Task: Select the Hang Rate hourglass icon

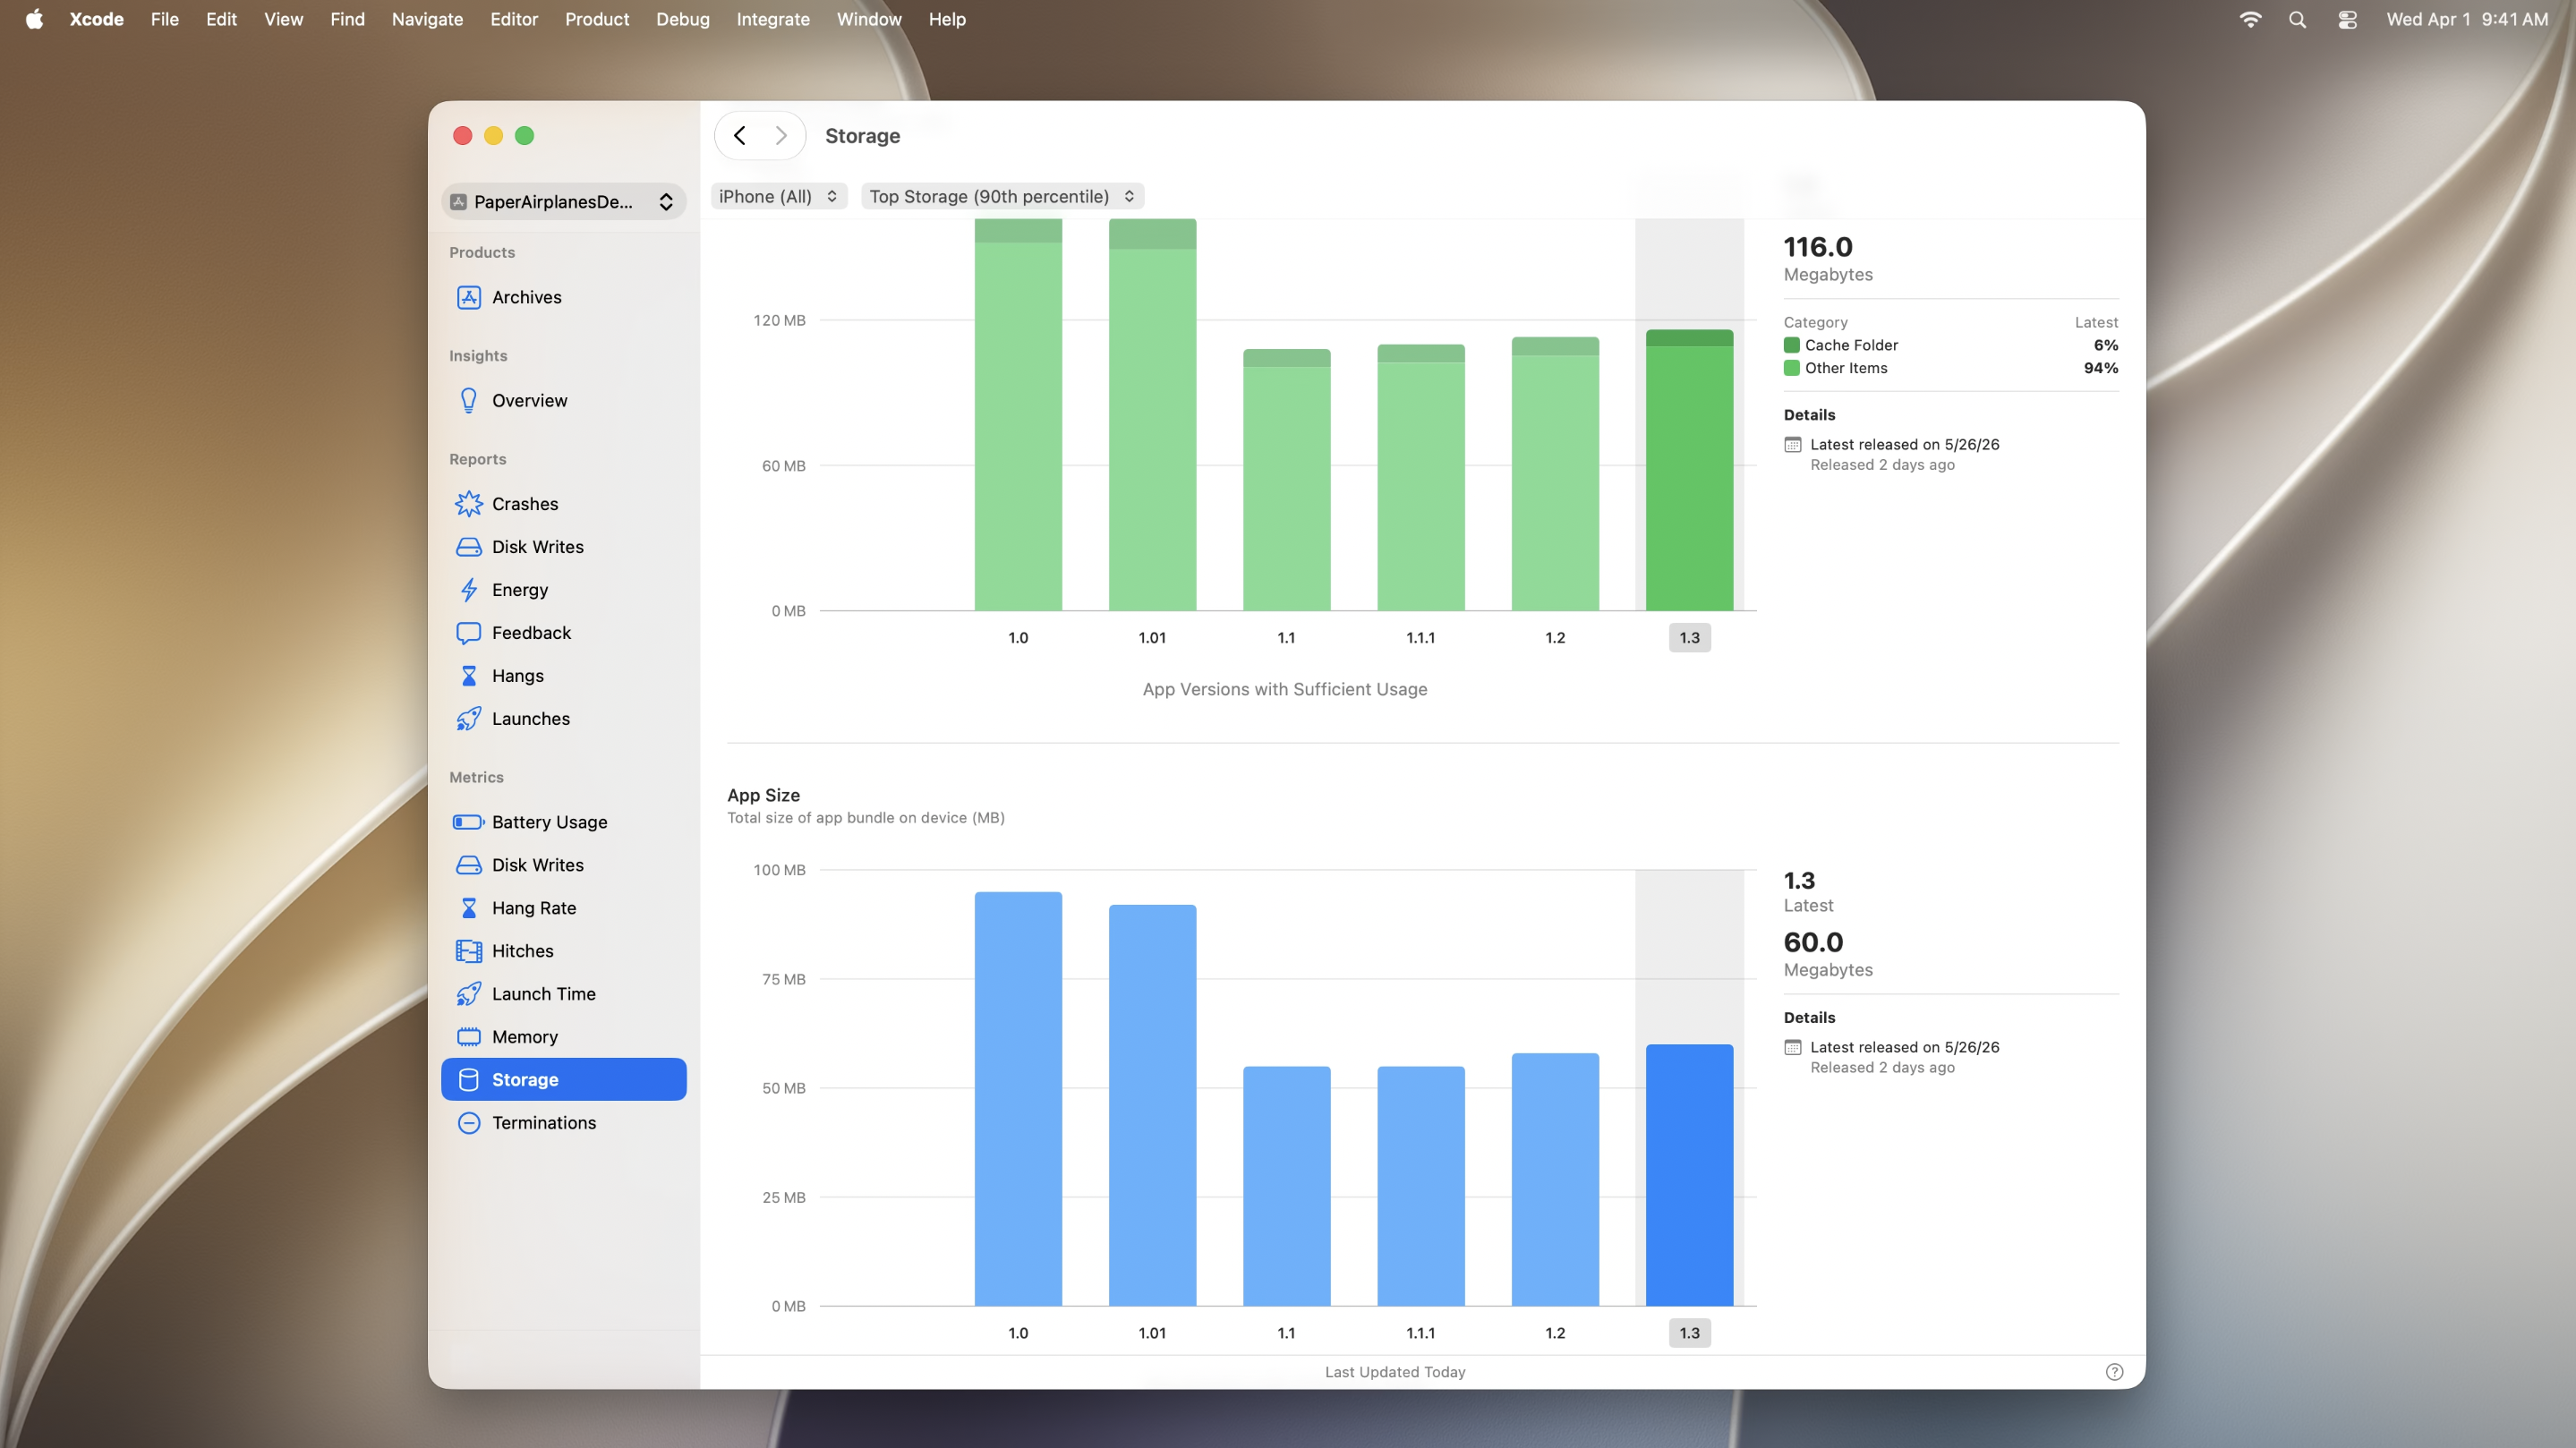Action: (468, 907)
